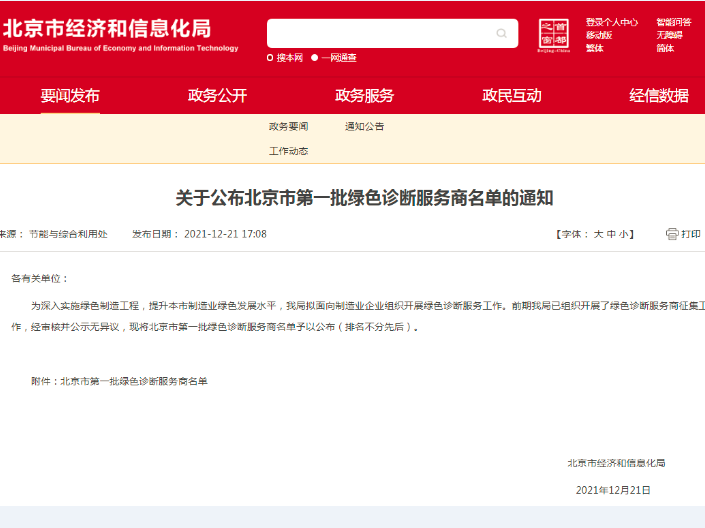Open the 政务公开 navigation menu
The width and height of the screenshot is (705, 528).
pos(217,96)
